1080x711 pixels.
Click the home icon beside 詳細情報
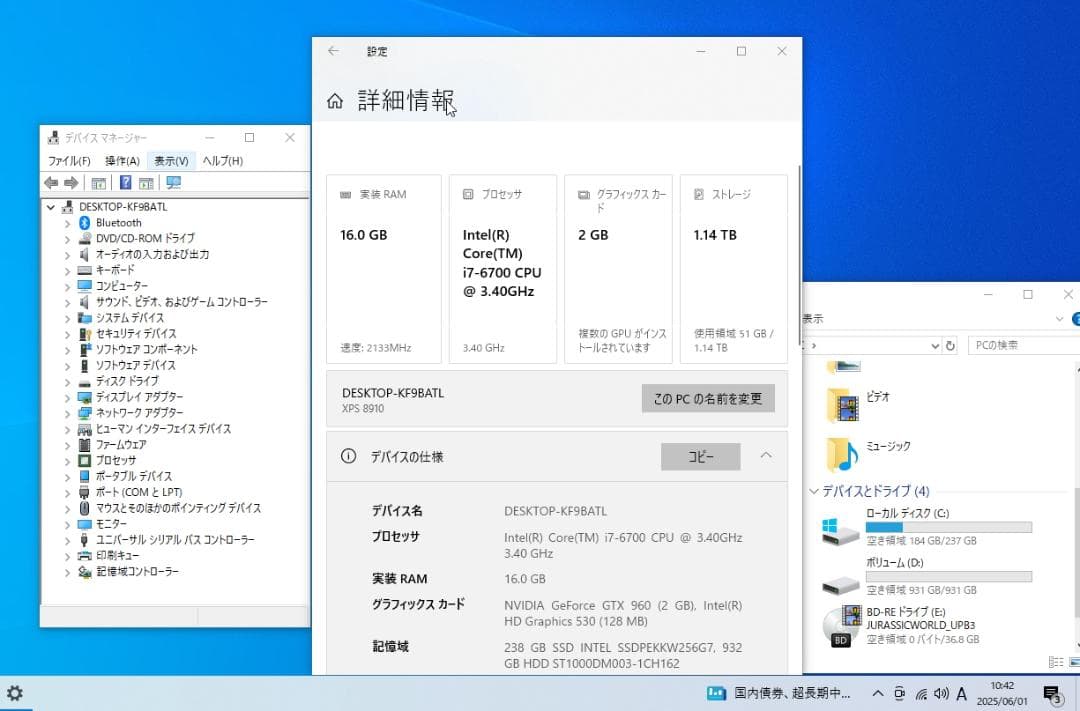pyautogui.click(x=335, y=100)
